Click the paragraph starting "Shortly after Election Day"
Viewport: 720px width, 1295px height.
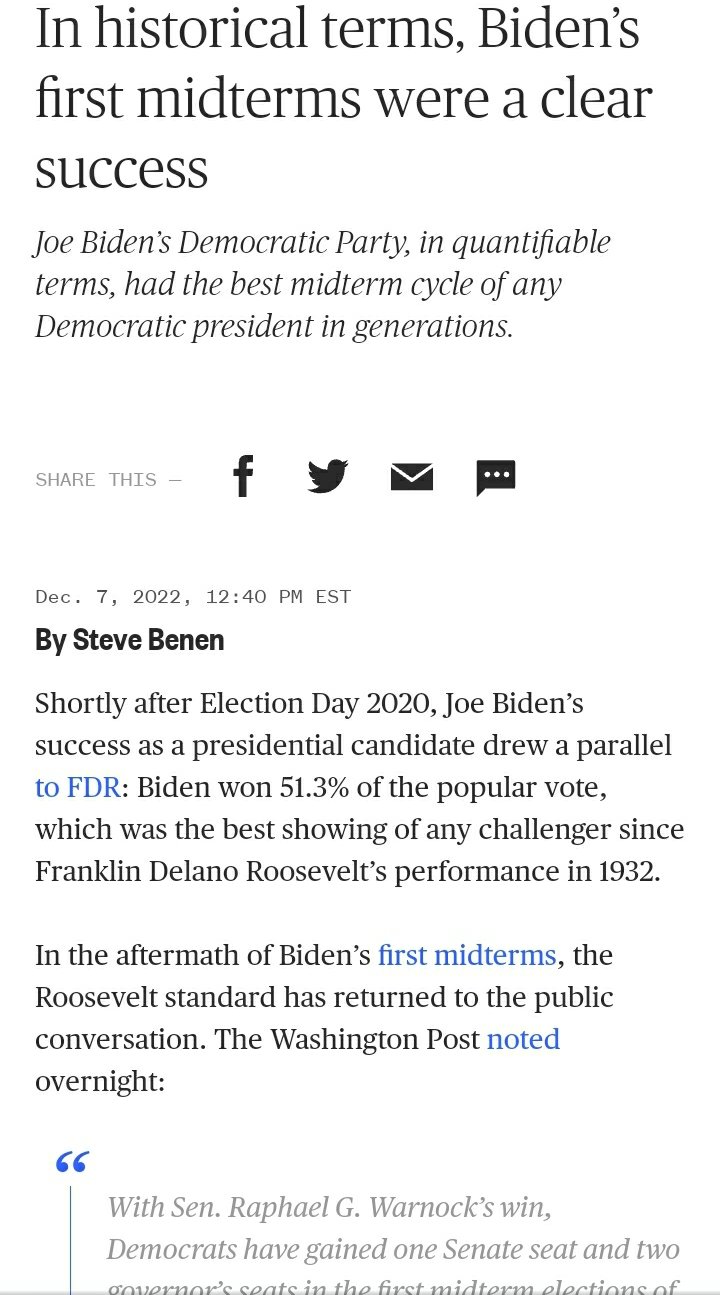pos(360,787)
